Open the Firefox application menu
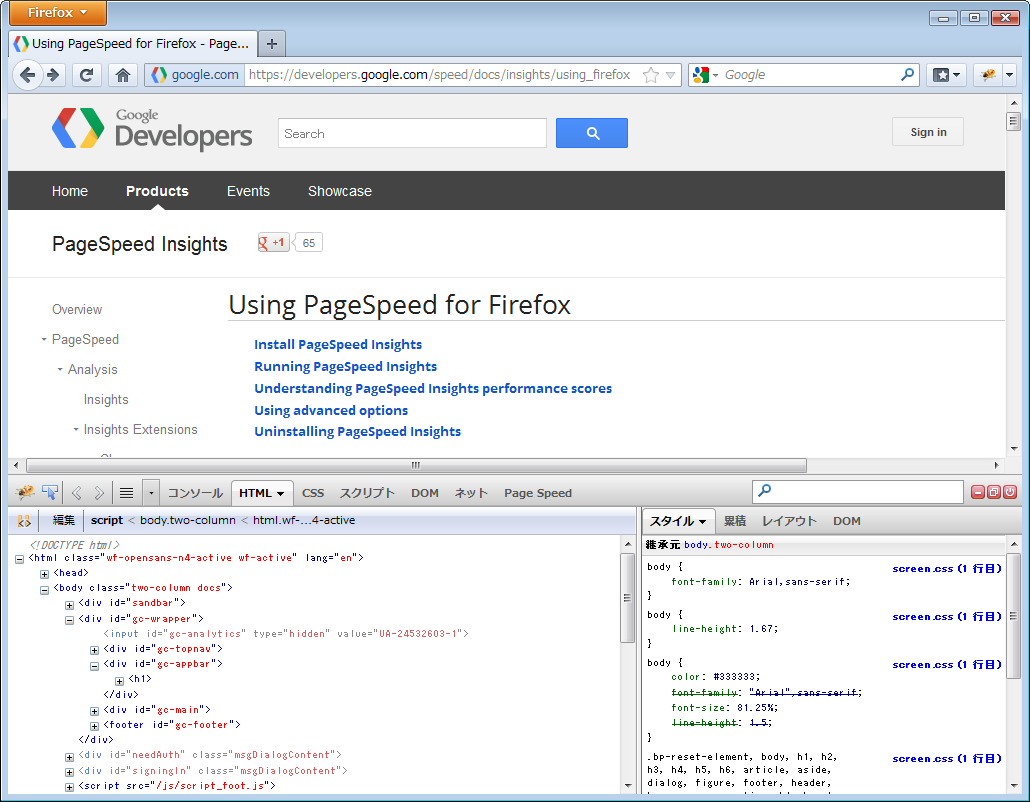 click(58, 12)
